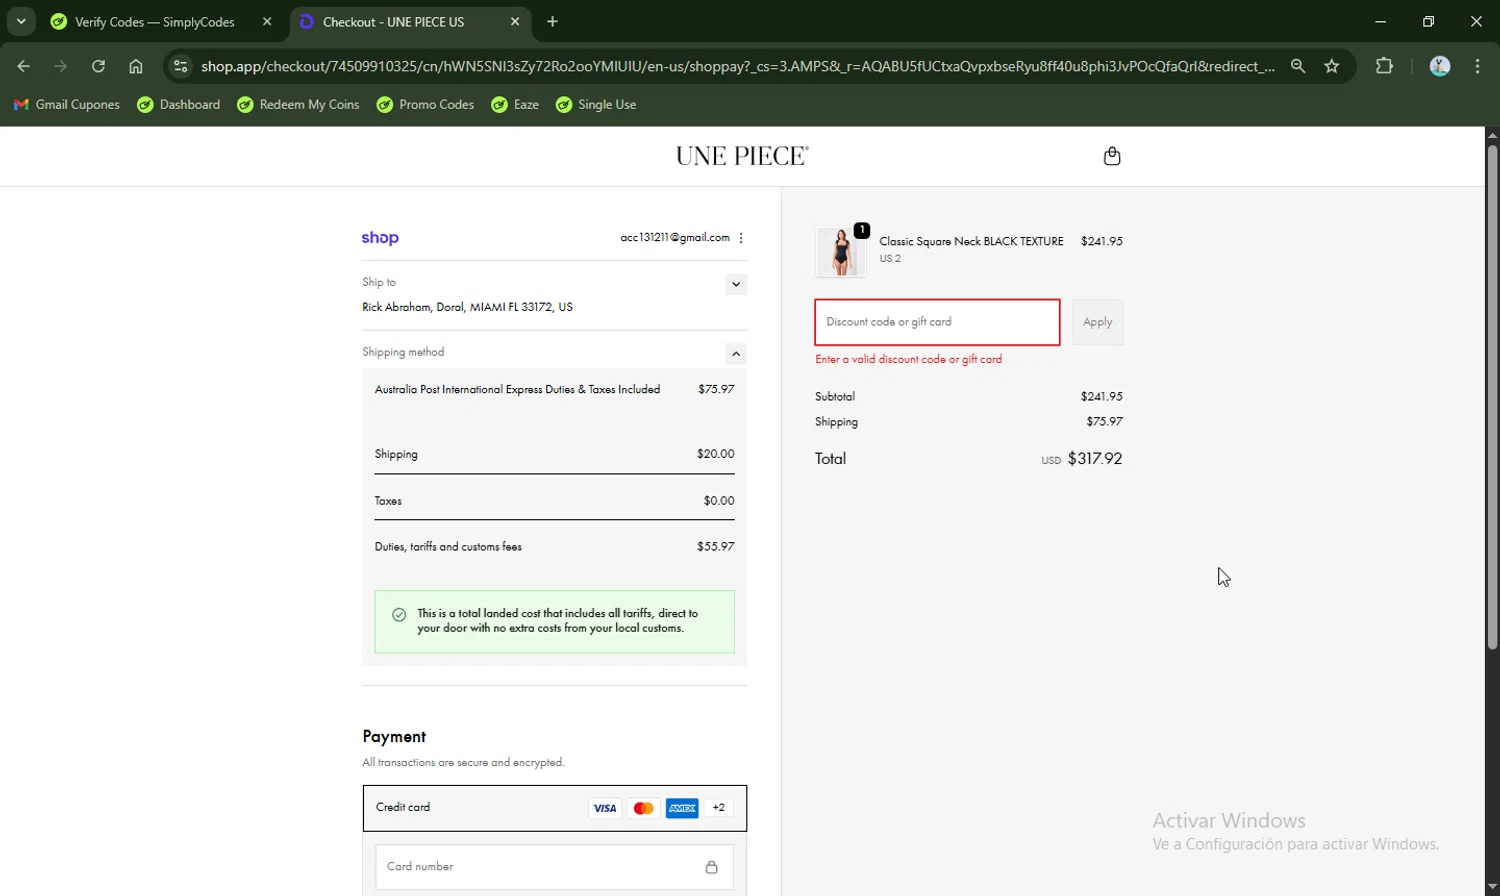
Task: Open the Chrome profile avatar
Action: coord(1440,66)
